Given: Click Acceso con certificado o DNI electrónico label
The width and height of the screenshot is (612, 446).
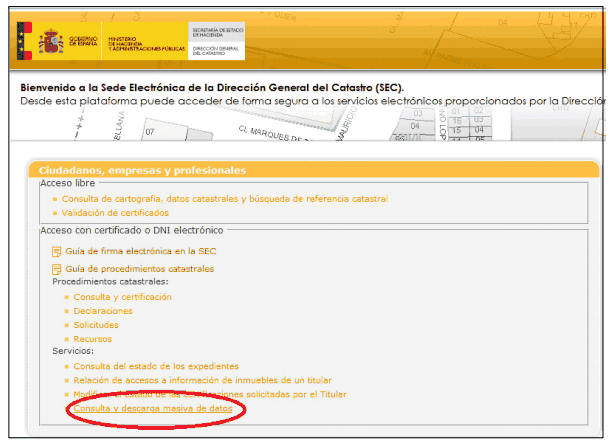Looking at the screenshot, I should point(132,230).
